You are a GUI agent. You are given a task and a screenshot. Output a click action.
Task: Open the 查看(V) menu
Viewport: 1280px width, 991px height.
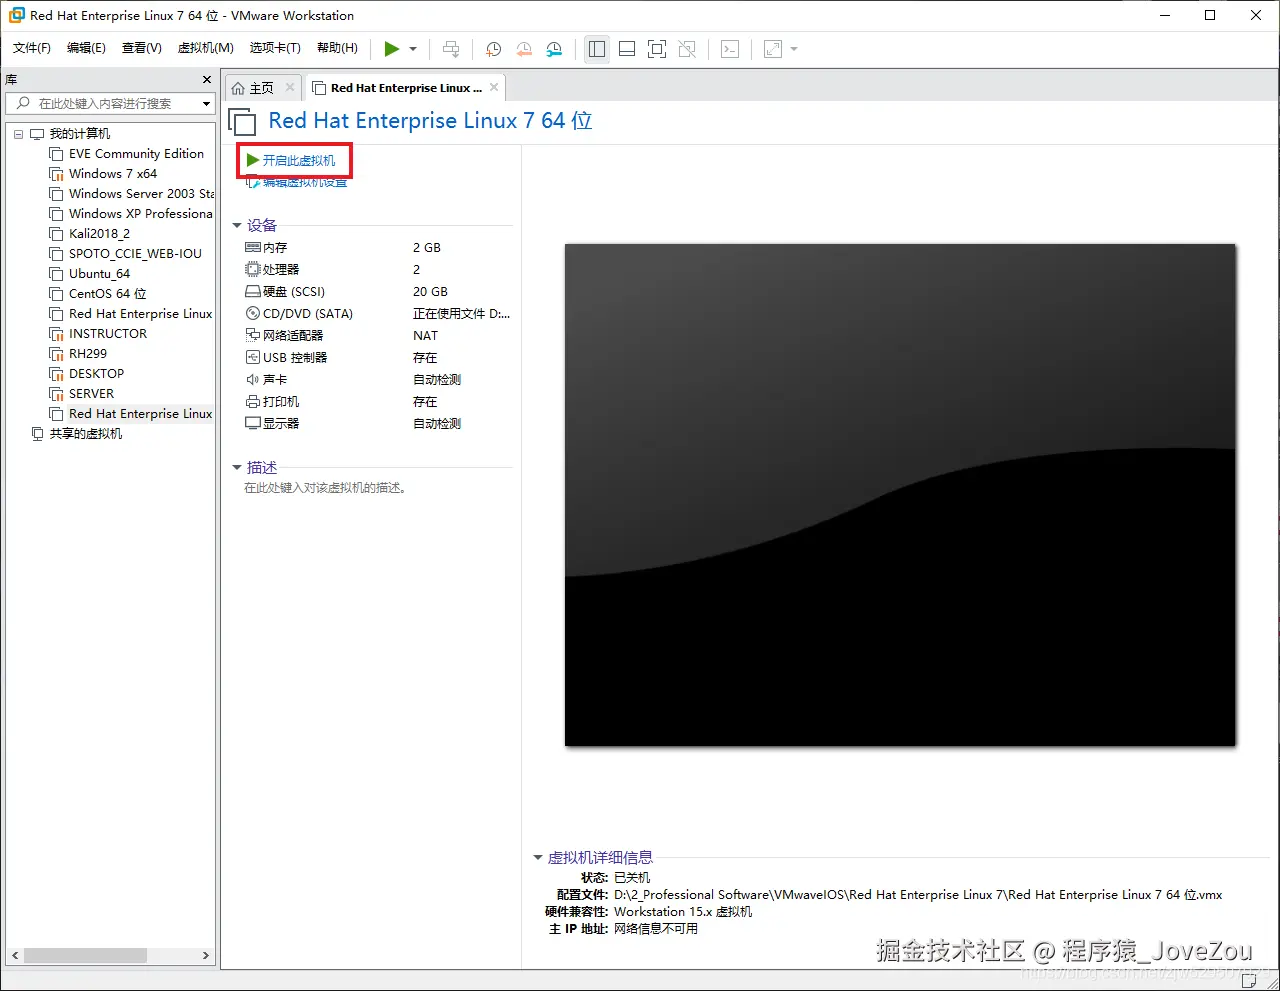coord(142,48)
